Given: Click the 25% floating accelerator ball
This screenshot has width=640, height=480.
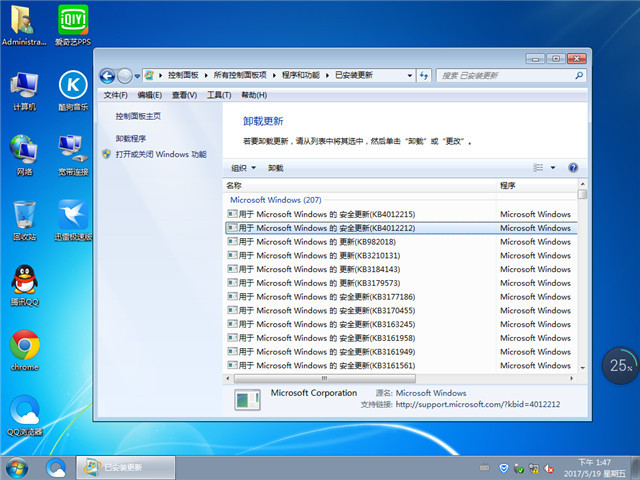Looking at the screenshot, I should [x=620, y=366].
